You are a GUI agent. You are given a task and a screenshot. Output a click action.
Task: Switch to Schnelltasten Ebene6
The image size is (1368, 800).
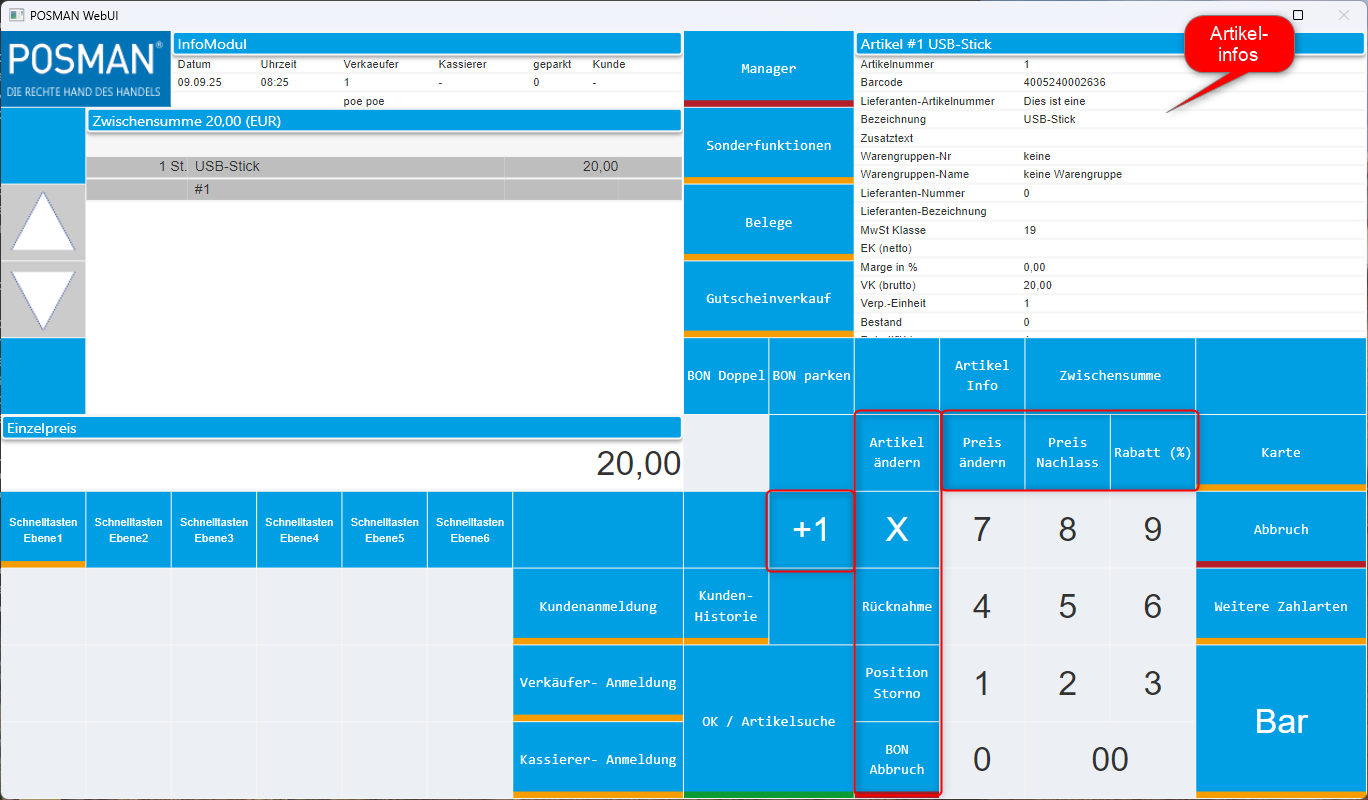(470, 529)
